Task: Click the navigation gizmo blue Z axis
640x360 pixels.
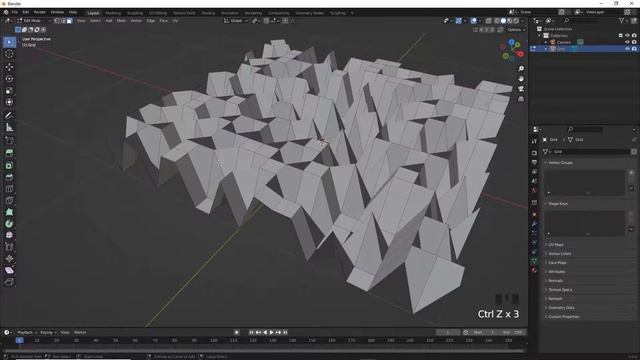Action: point(512,42)
